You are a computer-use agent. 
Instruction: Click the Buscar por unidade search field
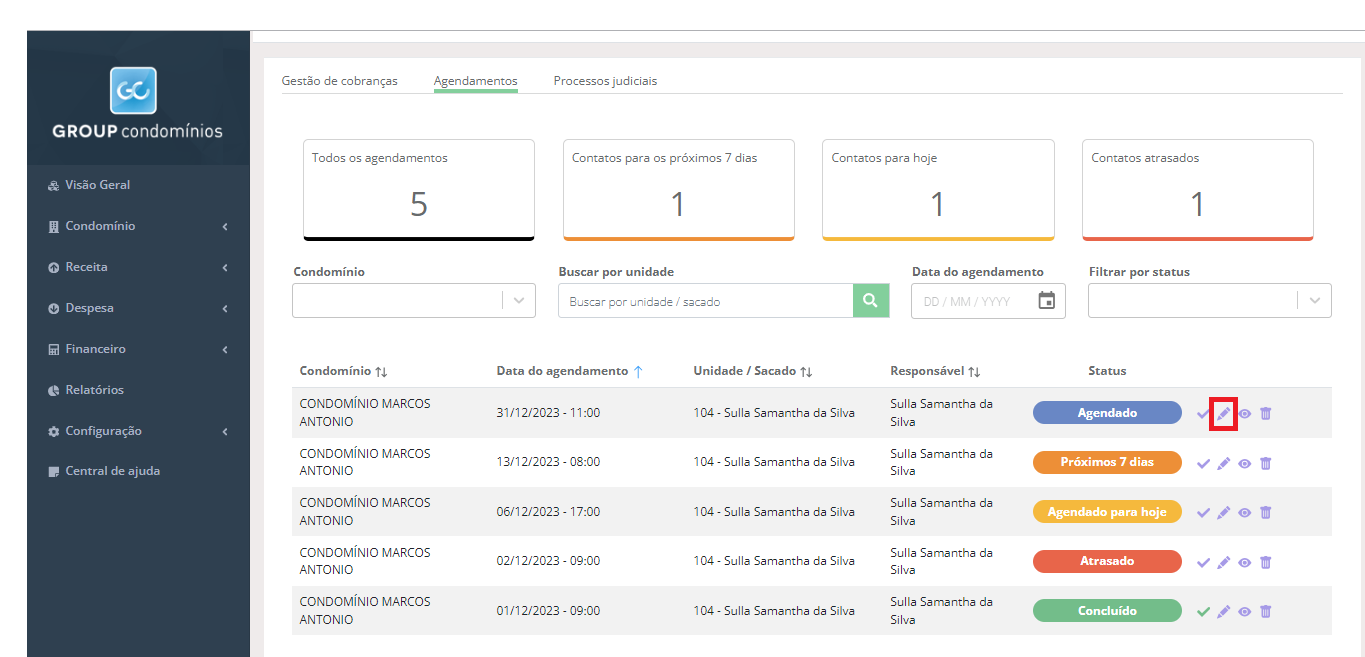(705, 301)
